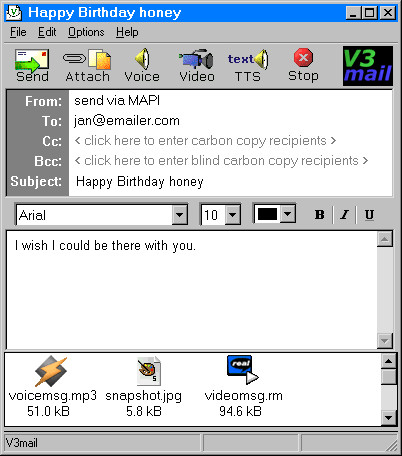Select the snapshot.jpg attachment icon
Viewport: 402px width, 456px height.
pyautogui.click(x=149, y=371)
